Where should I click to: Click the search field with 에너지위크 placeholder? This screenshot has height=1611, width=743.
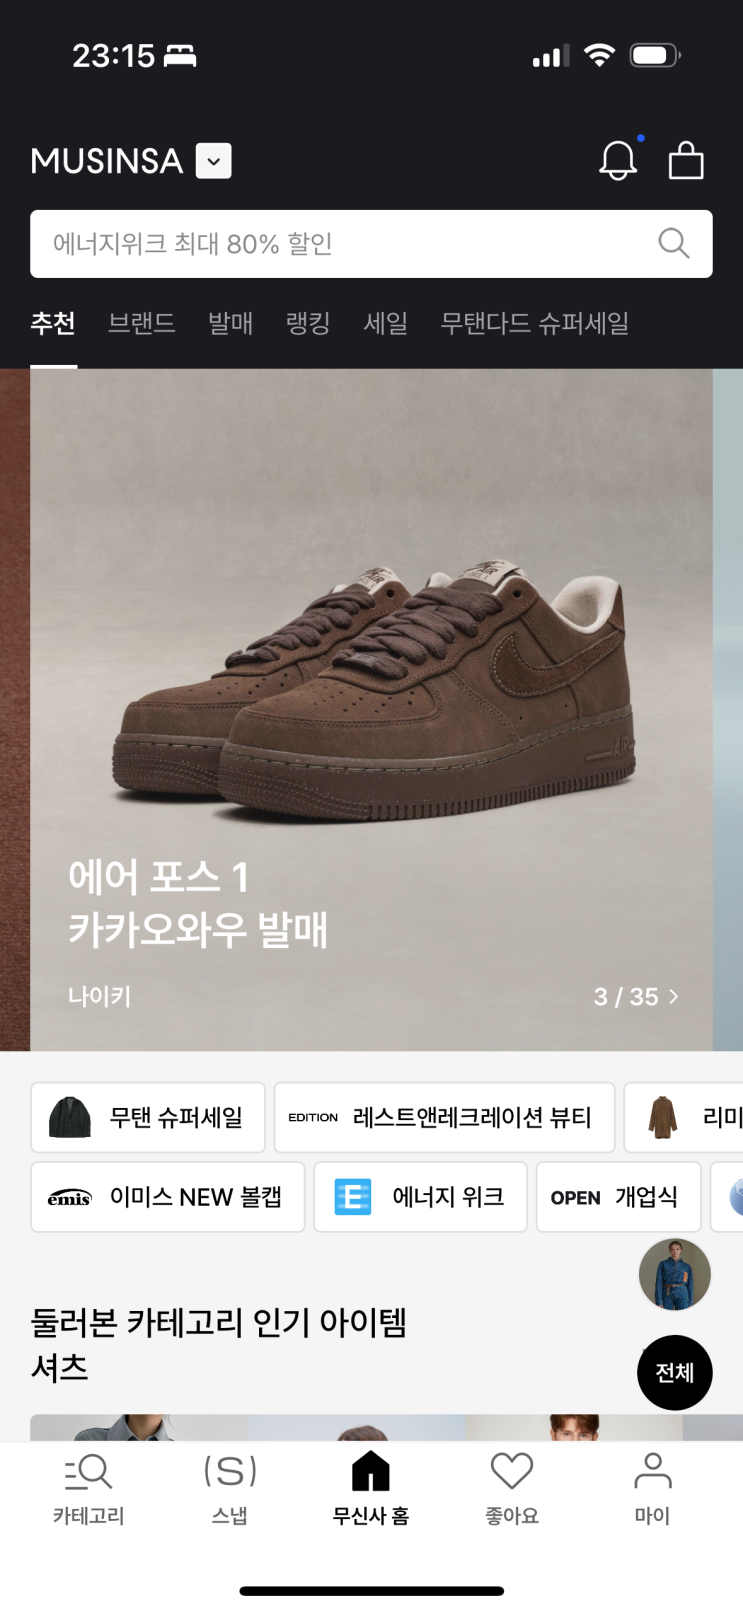tap(371, 244)
